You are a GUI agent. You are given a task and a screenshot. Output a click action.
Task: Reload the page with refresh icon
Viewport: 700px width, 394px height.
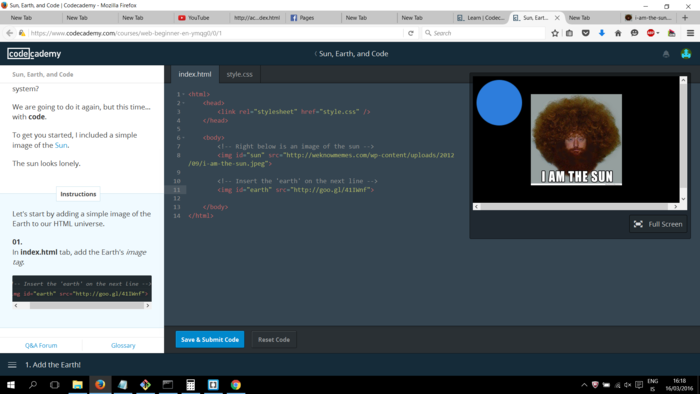click(x=411, y=33)
